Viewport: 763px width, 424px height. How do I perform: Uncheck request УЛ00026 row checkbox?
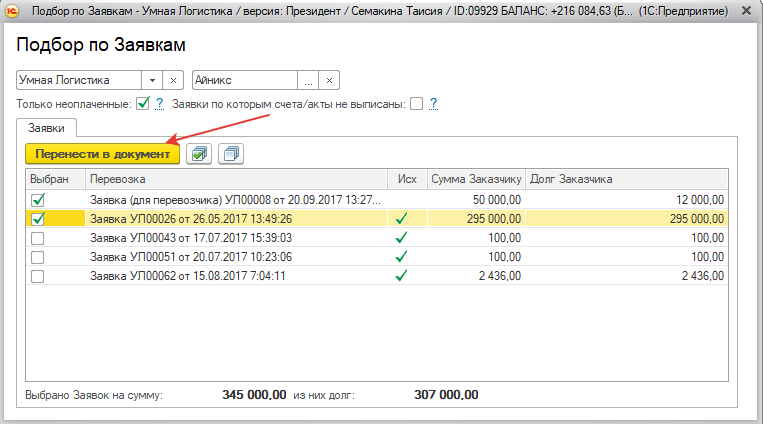coord(37,219)
